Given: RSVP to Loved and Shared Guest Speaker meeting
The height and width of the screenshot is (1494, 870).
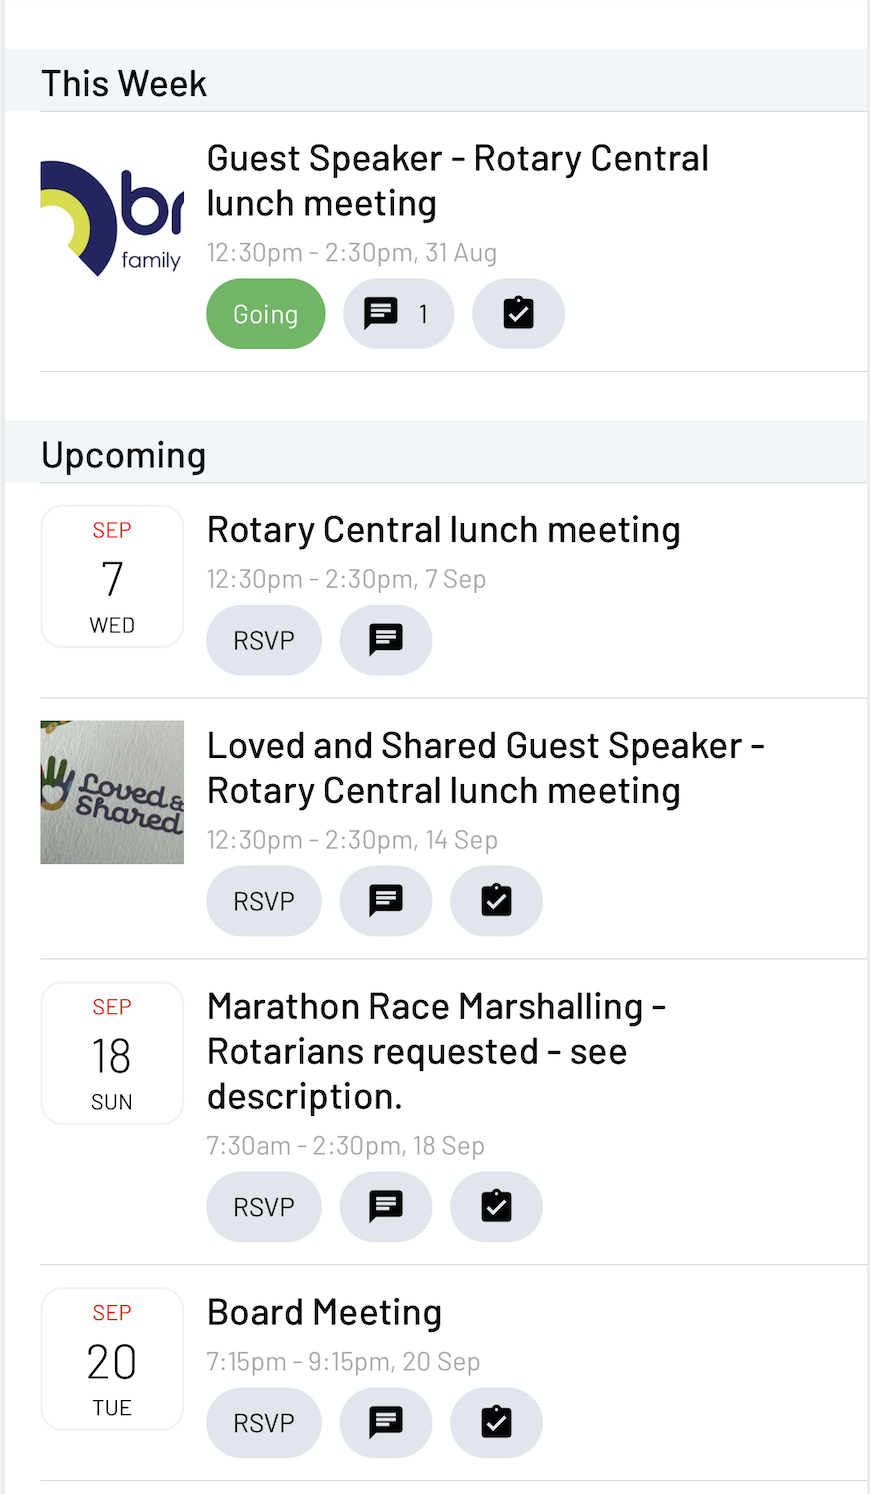Looking at the screenshot, I should [264, 901].
